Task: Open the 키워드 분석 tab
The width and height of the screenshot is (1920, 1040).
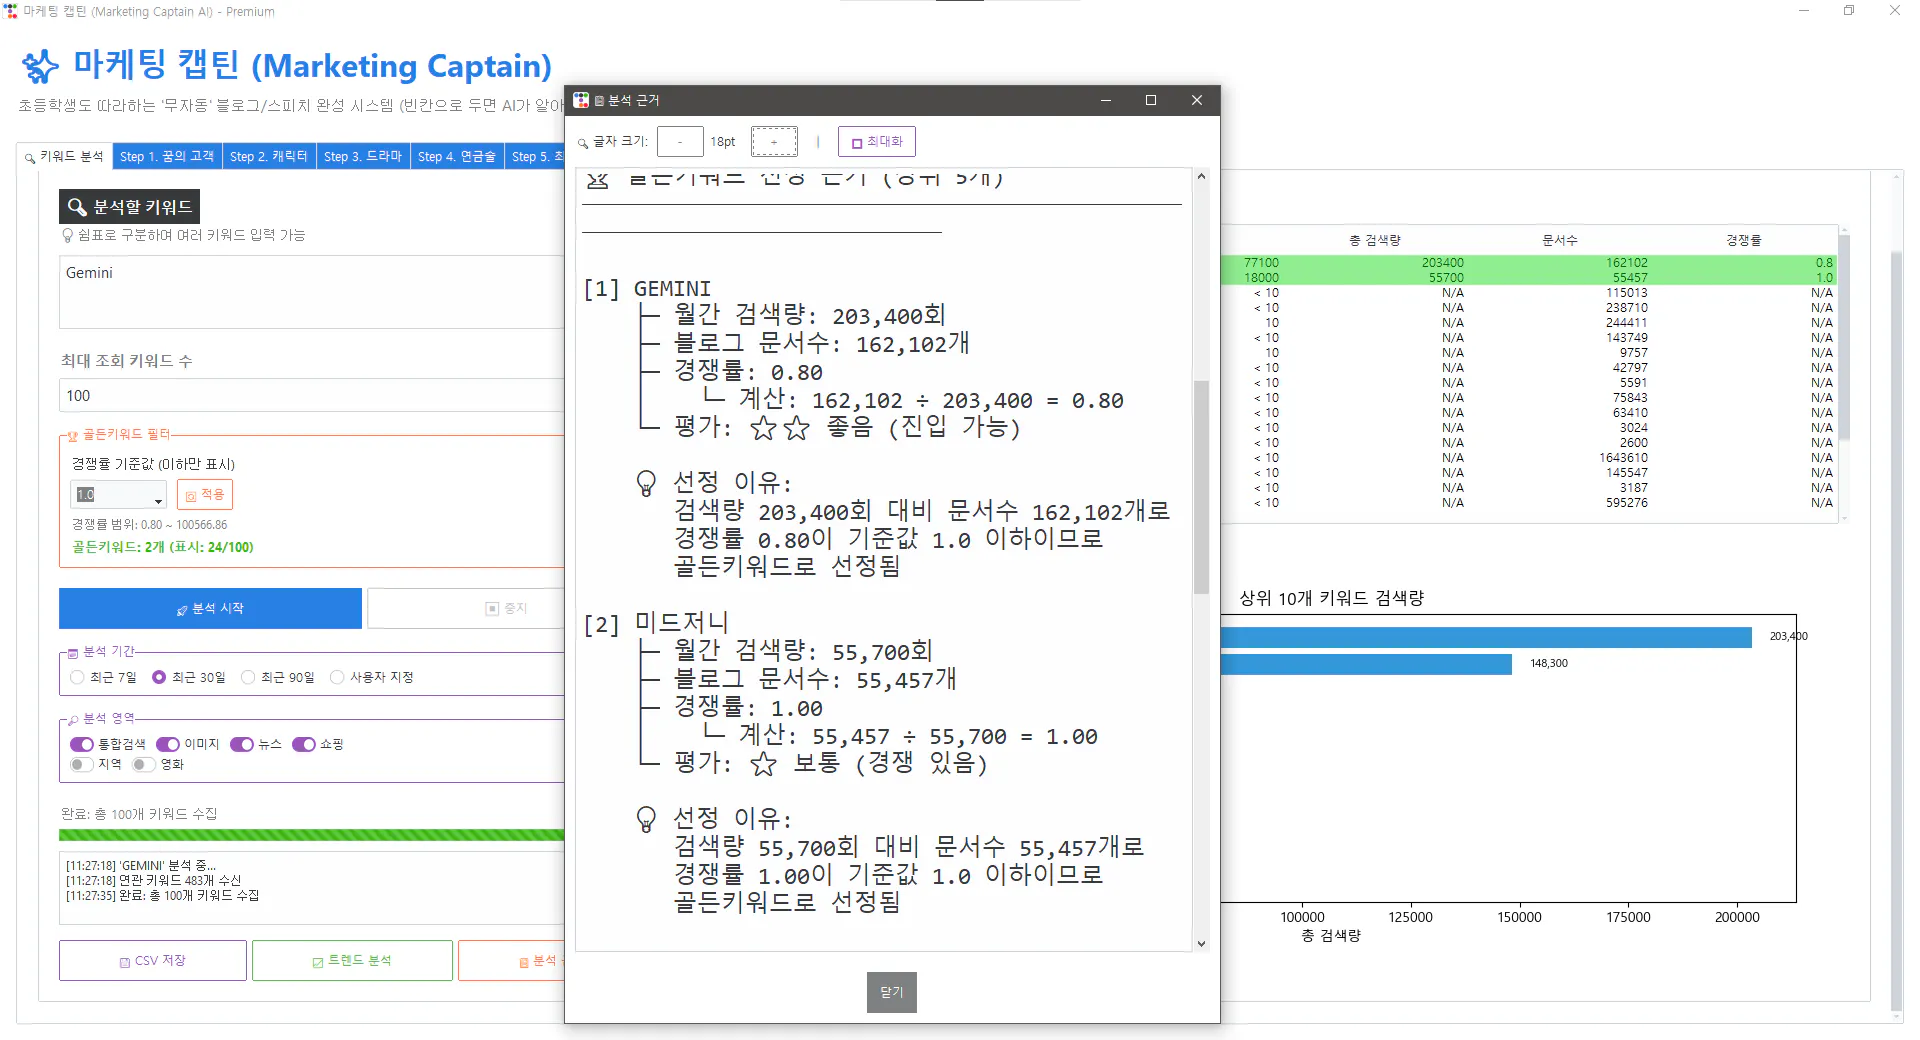Action: [x=65, y=157]
